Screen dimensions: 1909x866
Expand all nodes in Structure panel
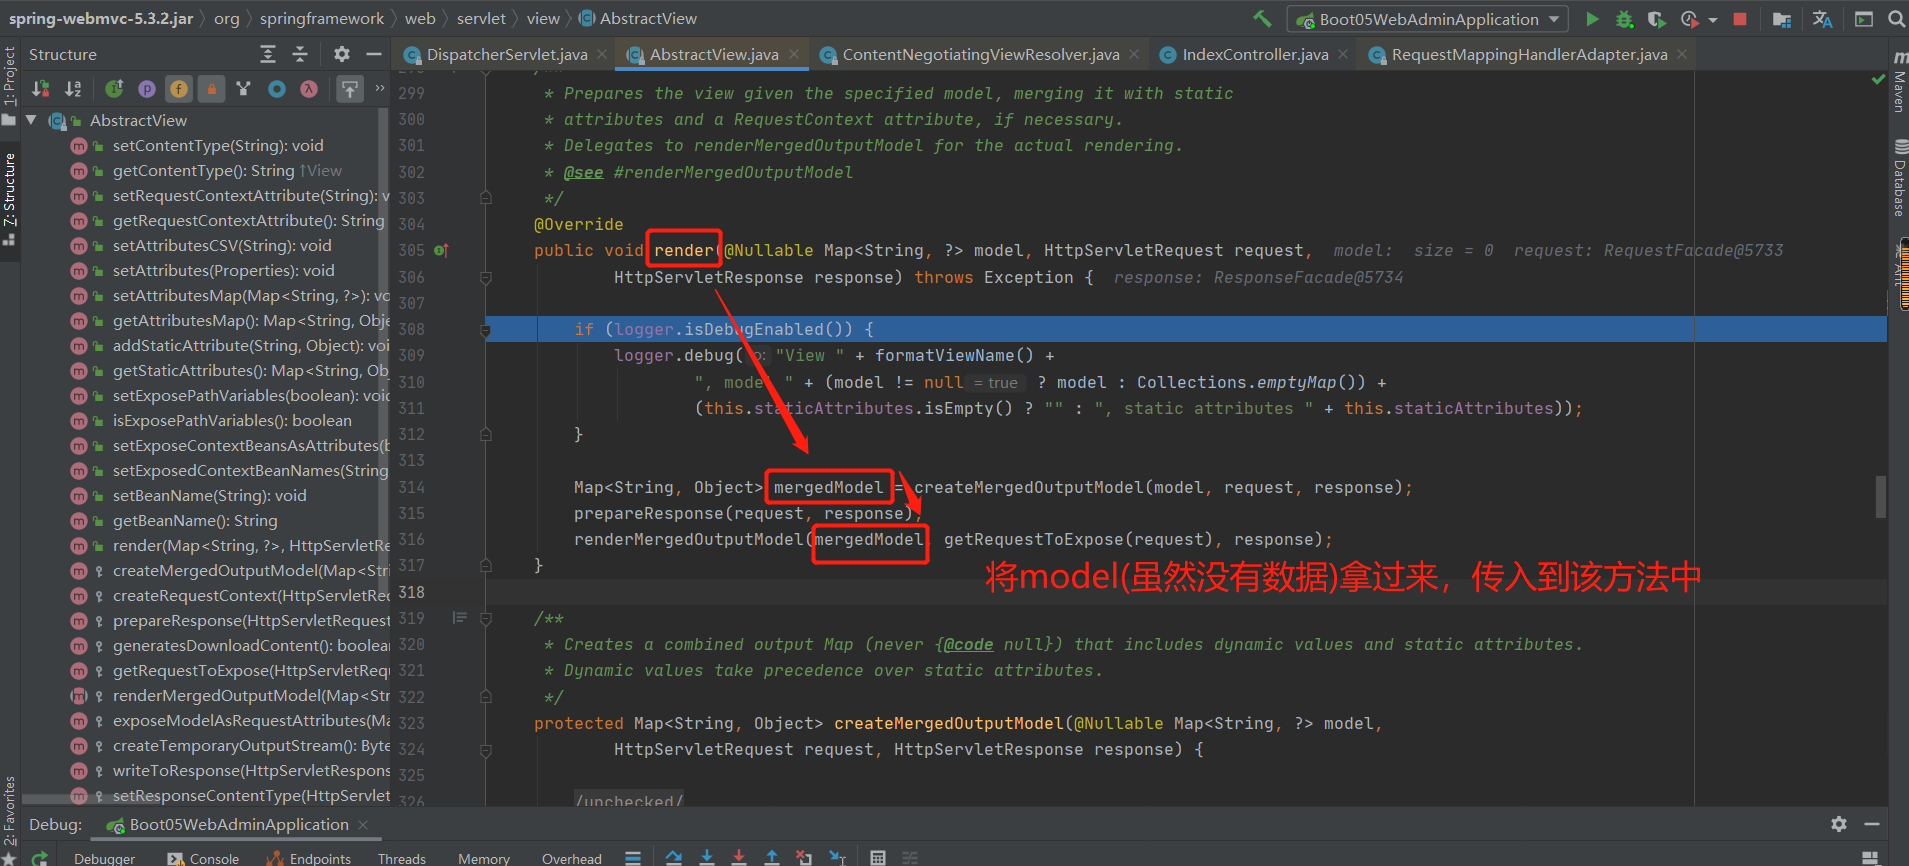(268, 54)
